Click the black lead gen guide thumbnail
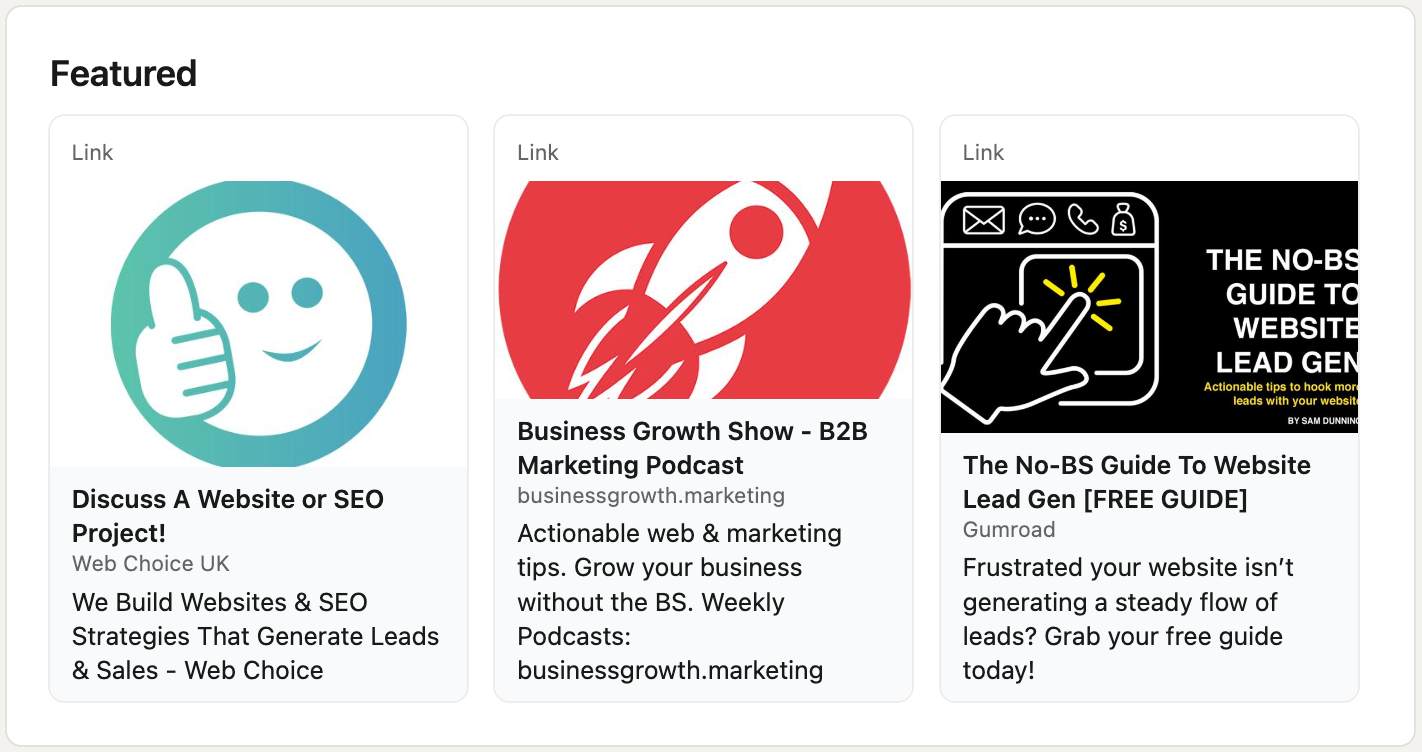This screenshot has width=1422, height=752. [1148, 305]
